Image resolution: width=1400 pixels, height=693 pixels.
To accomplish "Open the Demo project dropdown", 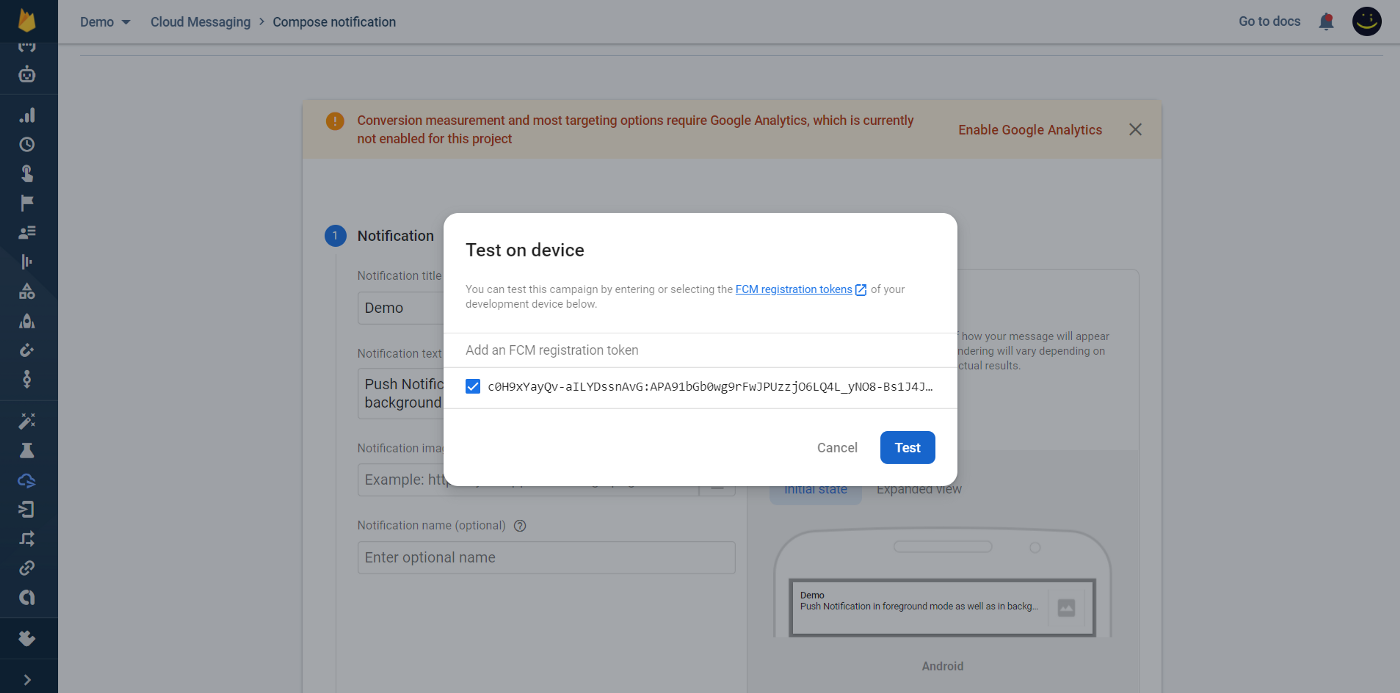I will (x=105, y=22).
